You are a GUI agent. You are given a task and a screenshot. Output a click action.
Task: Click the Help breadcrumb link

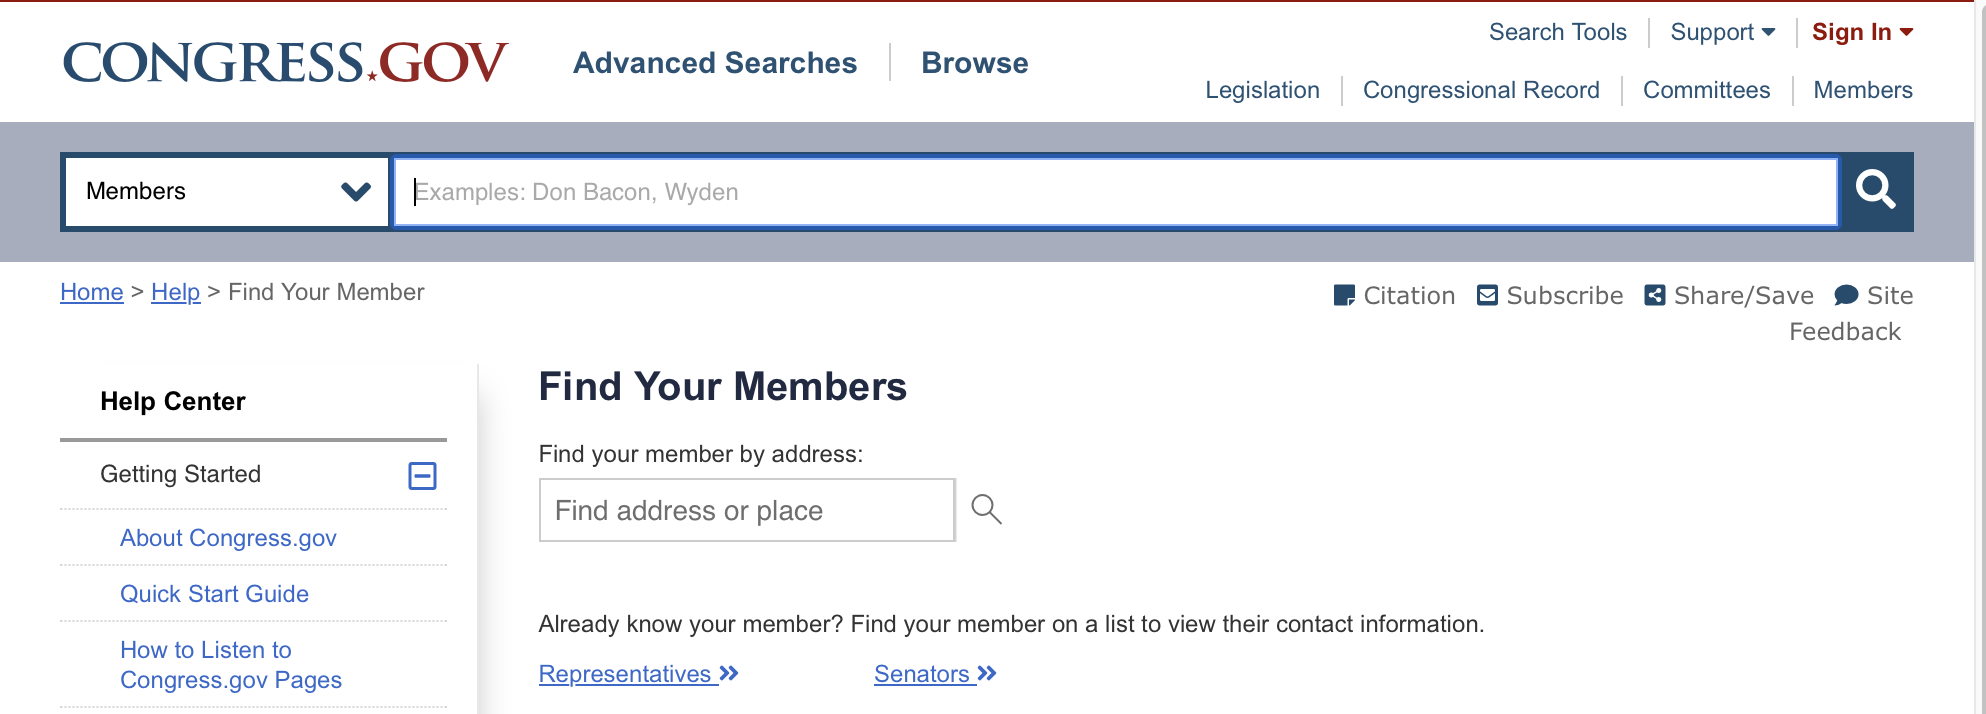click(x=175, y=292)
